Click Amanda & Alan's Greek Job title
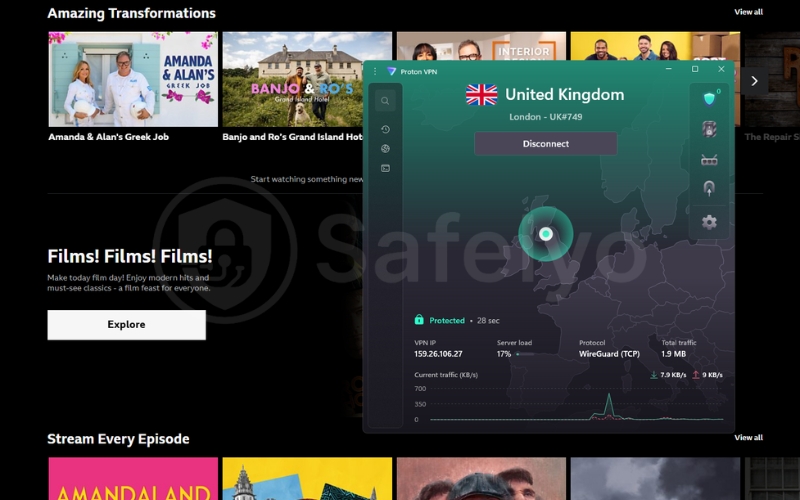 pos(109,137)
